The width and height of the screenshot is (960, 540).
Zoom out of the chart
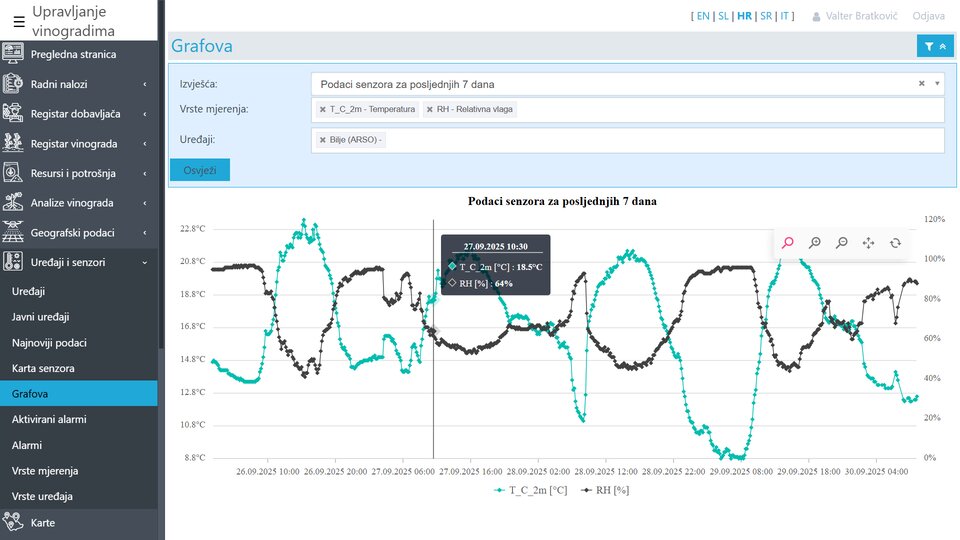842,243
